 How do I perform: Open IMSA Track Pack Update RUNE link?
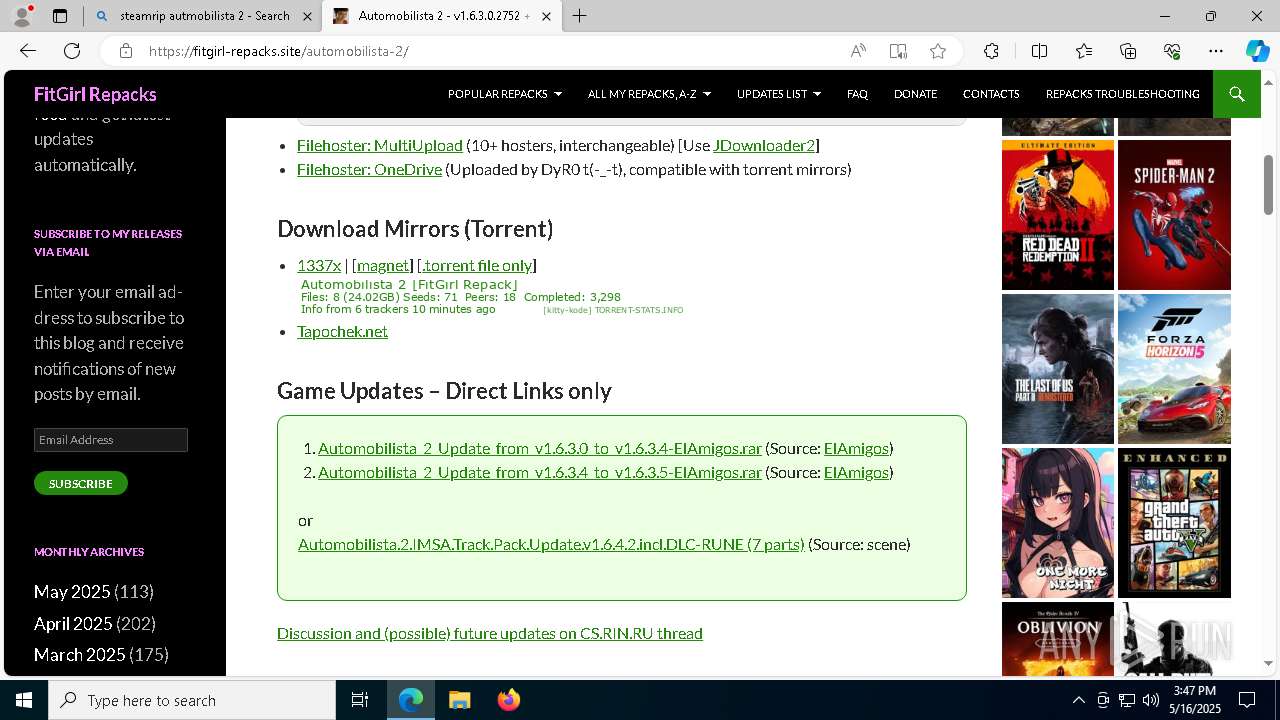tap(551, 544)
